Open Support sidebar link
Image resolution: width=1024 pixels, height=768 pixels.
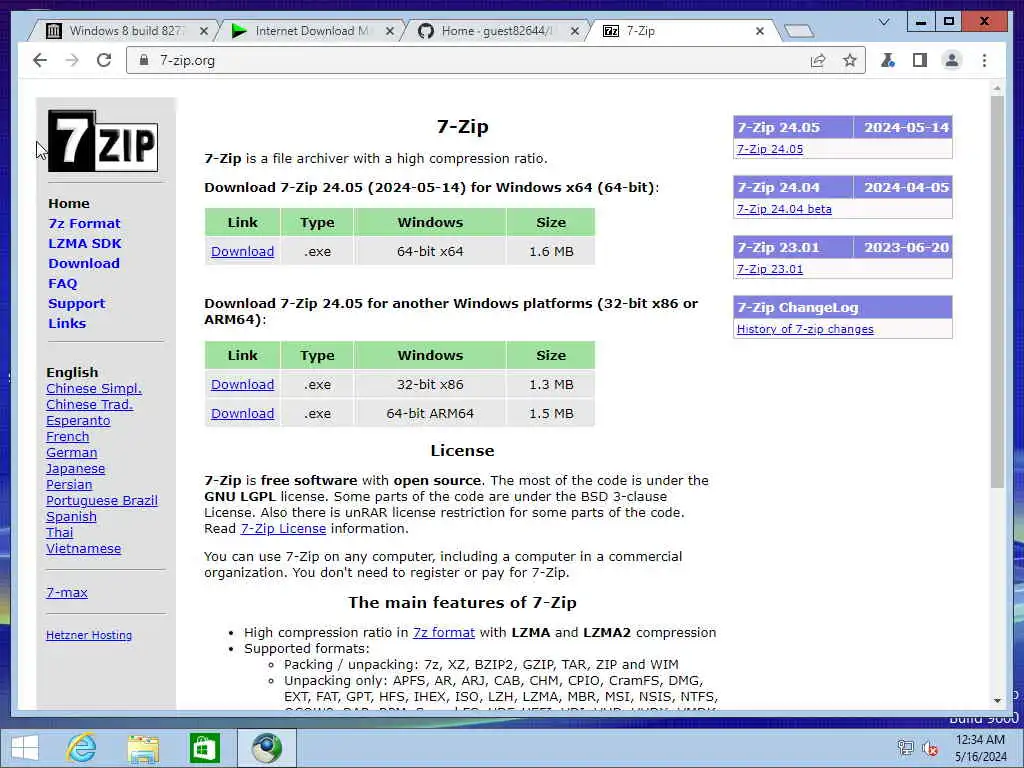[76, 304]
